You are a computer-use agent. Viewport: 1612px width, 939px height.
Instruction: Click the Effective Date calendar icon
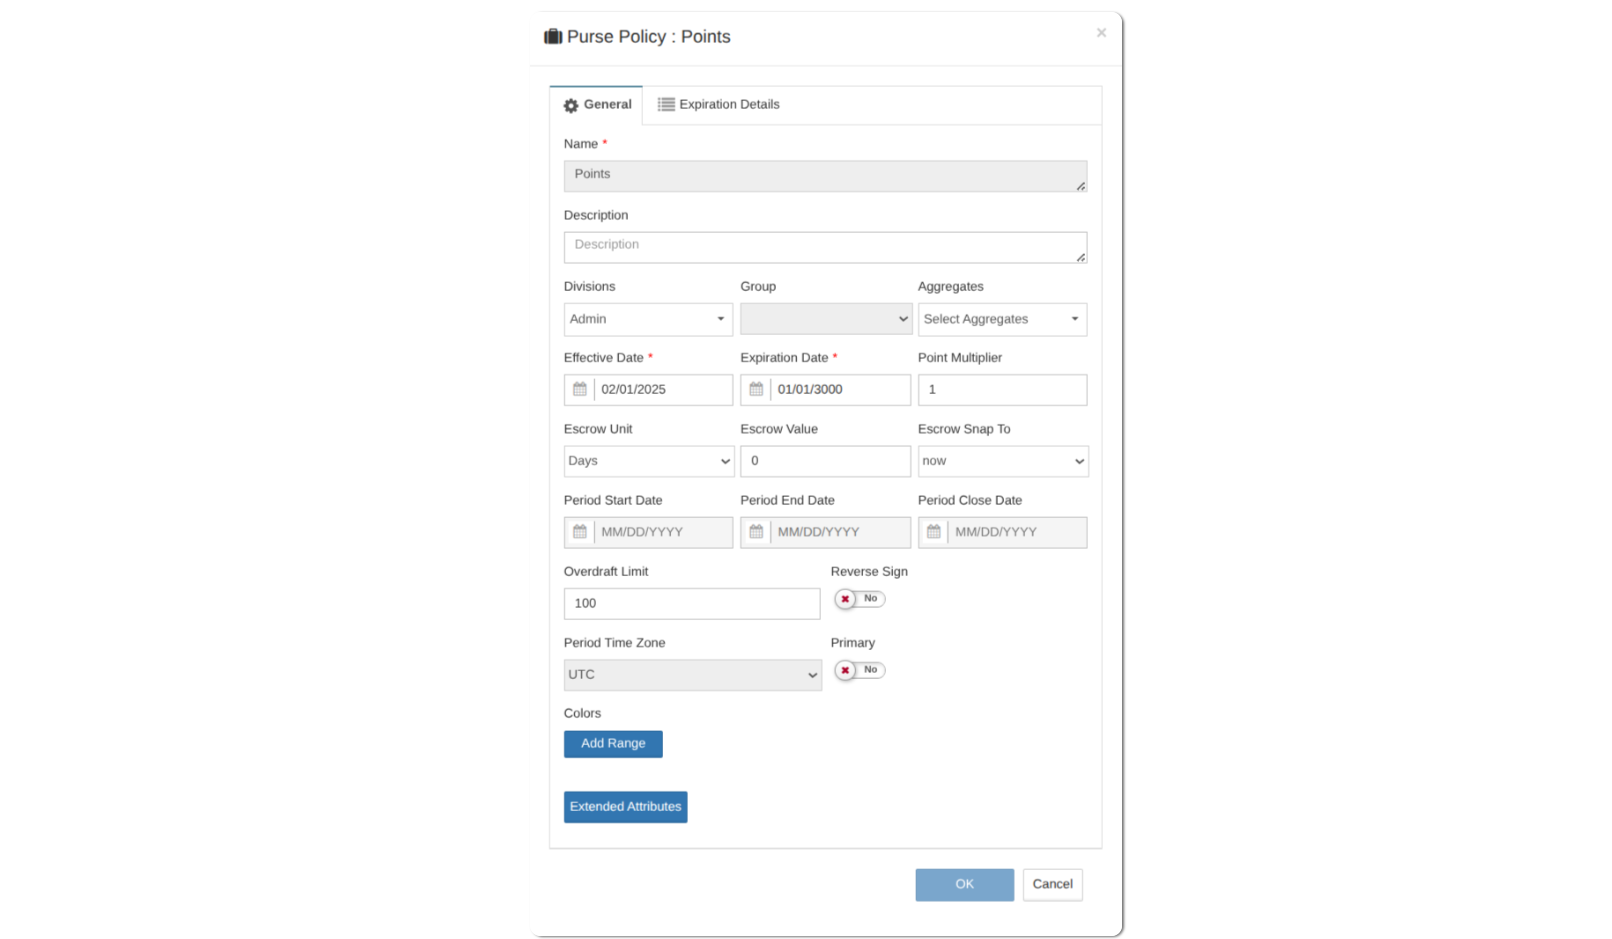pos(580,390)
